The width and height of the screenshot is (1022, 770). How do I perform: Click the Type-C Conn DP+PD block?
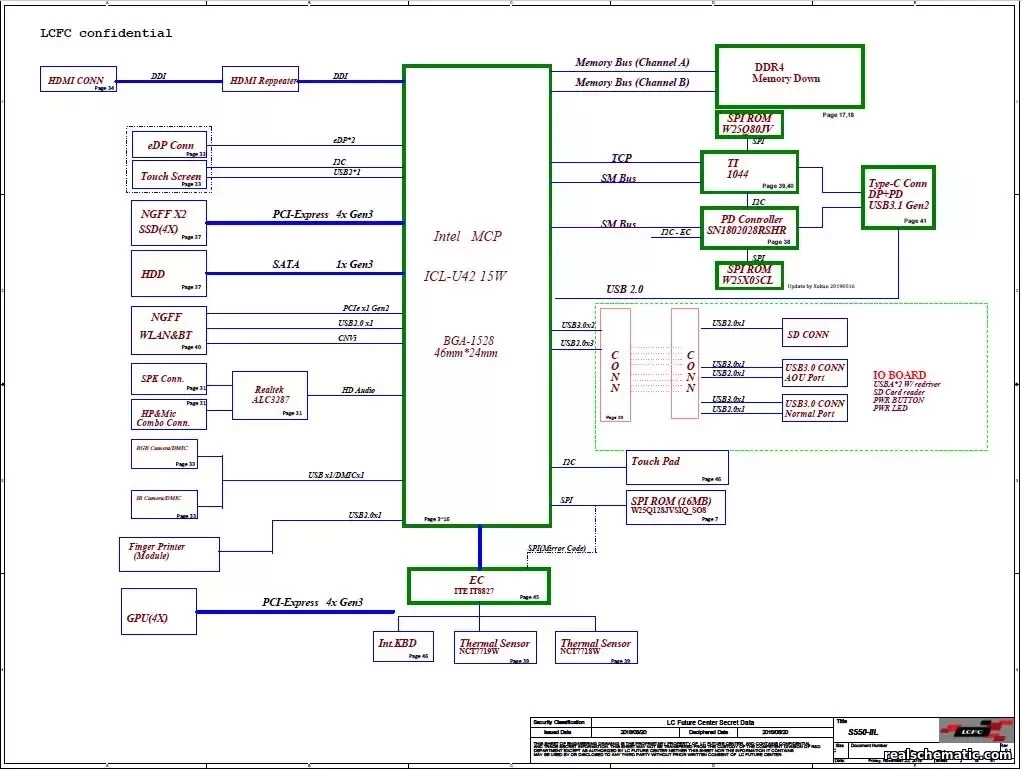pyautogui.click(x=898, y=198)
